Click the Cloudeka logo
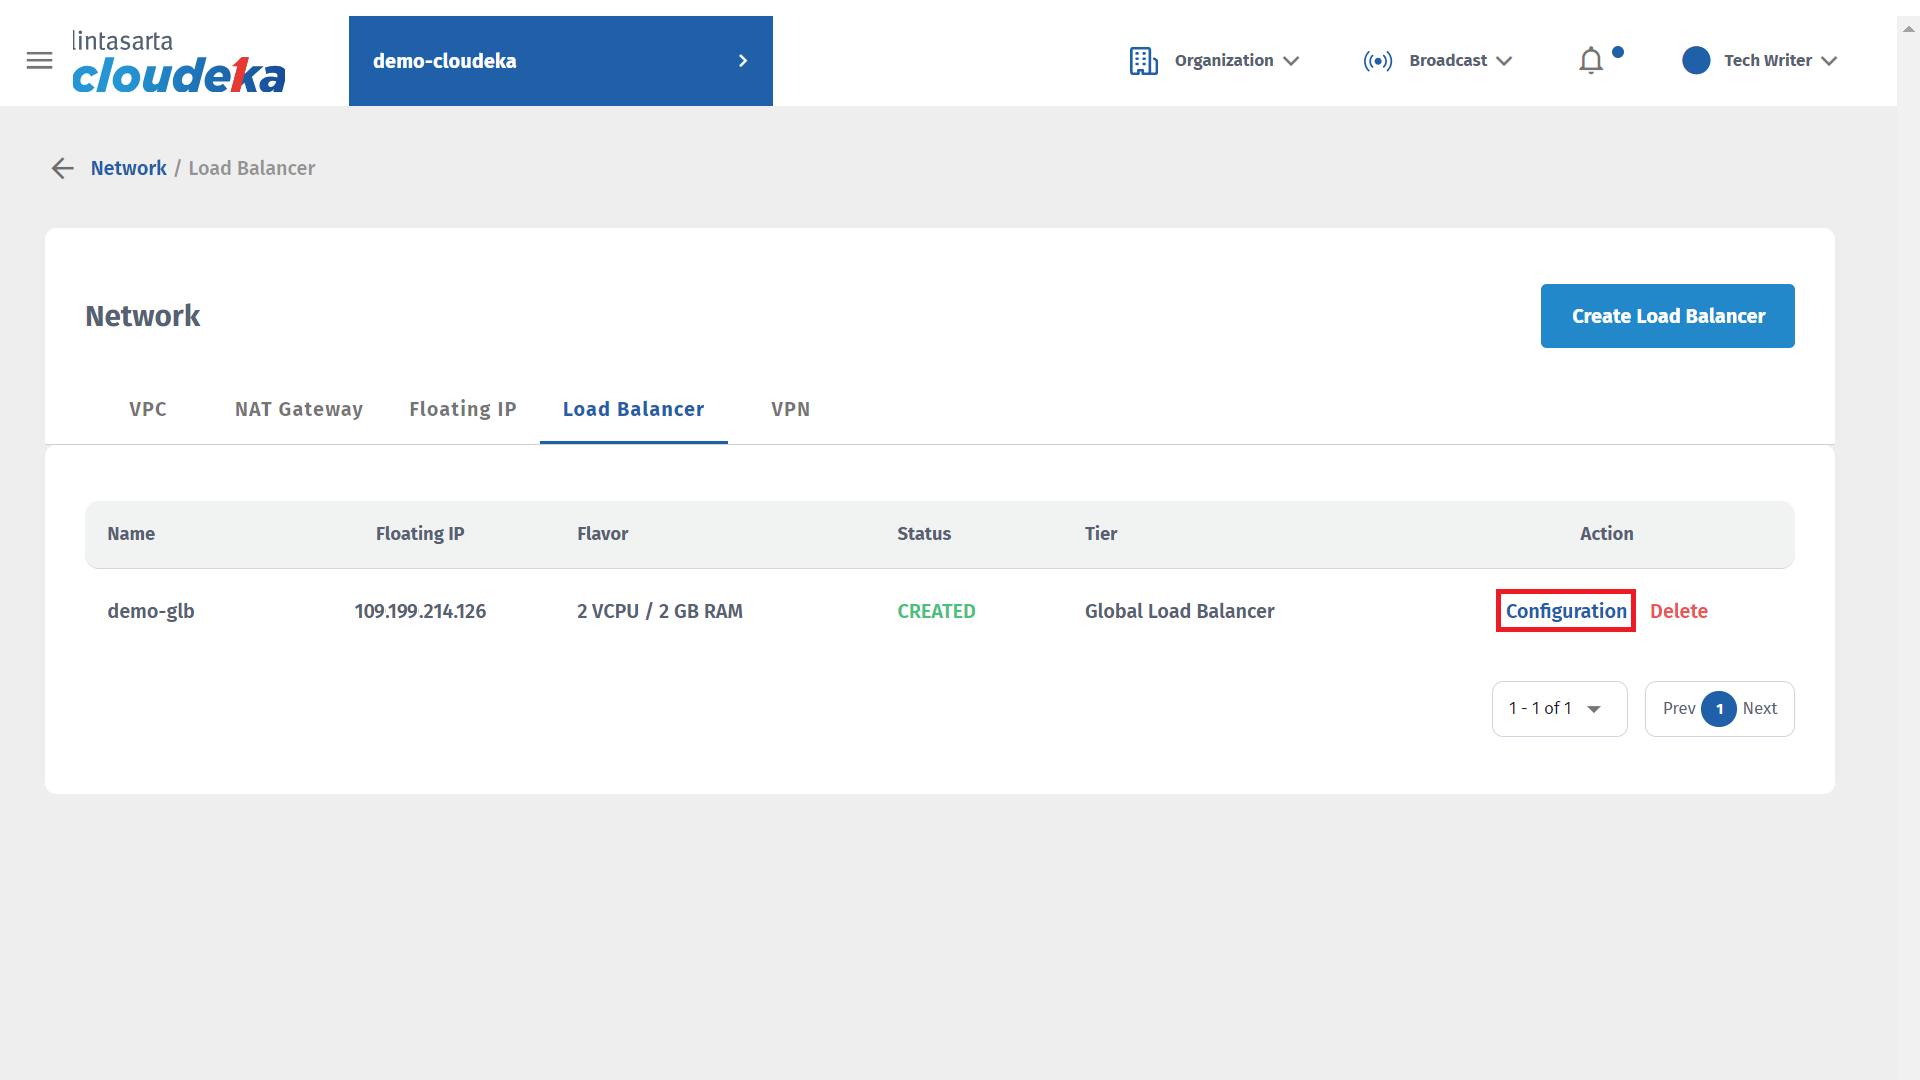Image resolution: width=1920 pixels, height=1080 pixels. click(x=178, y=62)
